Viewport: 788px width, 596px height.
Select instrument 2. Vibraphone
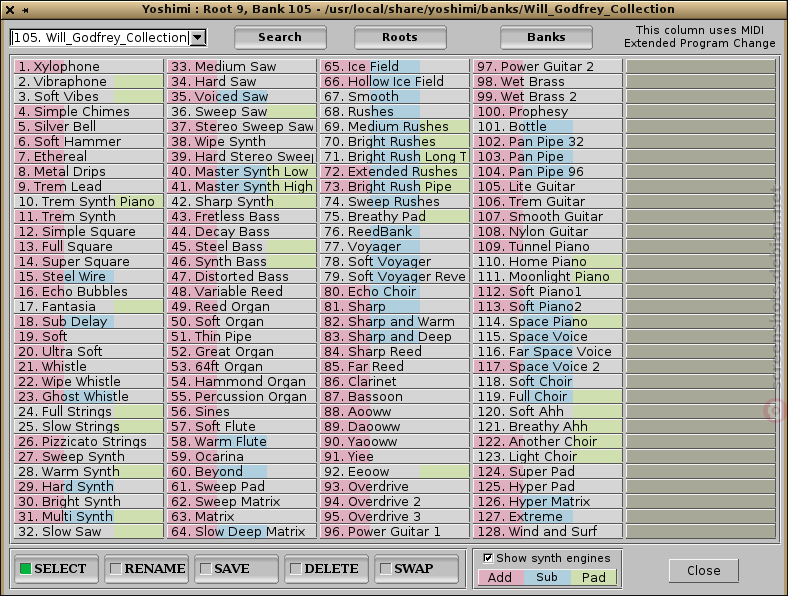click(89, 81)
